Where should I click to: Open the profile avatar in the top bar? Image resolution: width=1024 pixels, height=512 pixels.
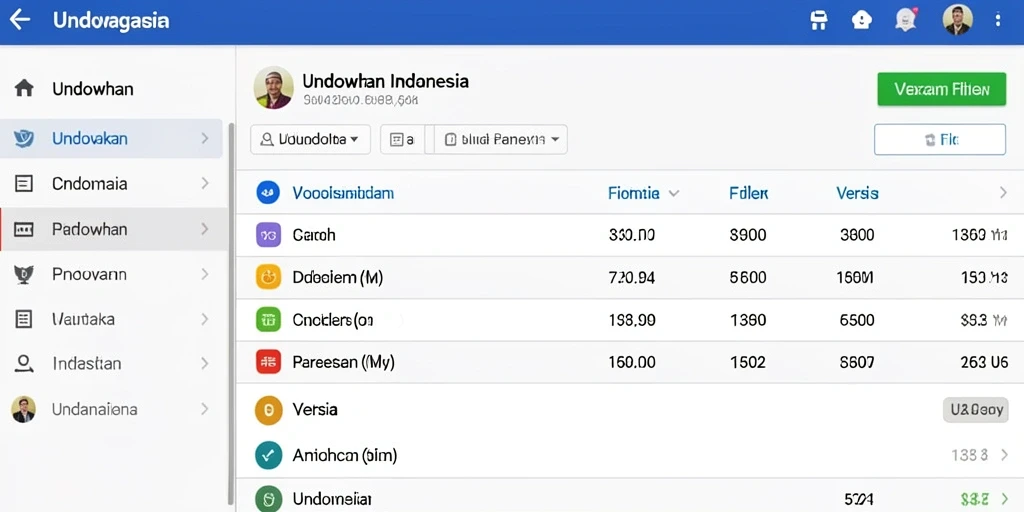click(957, 20)
